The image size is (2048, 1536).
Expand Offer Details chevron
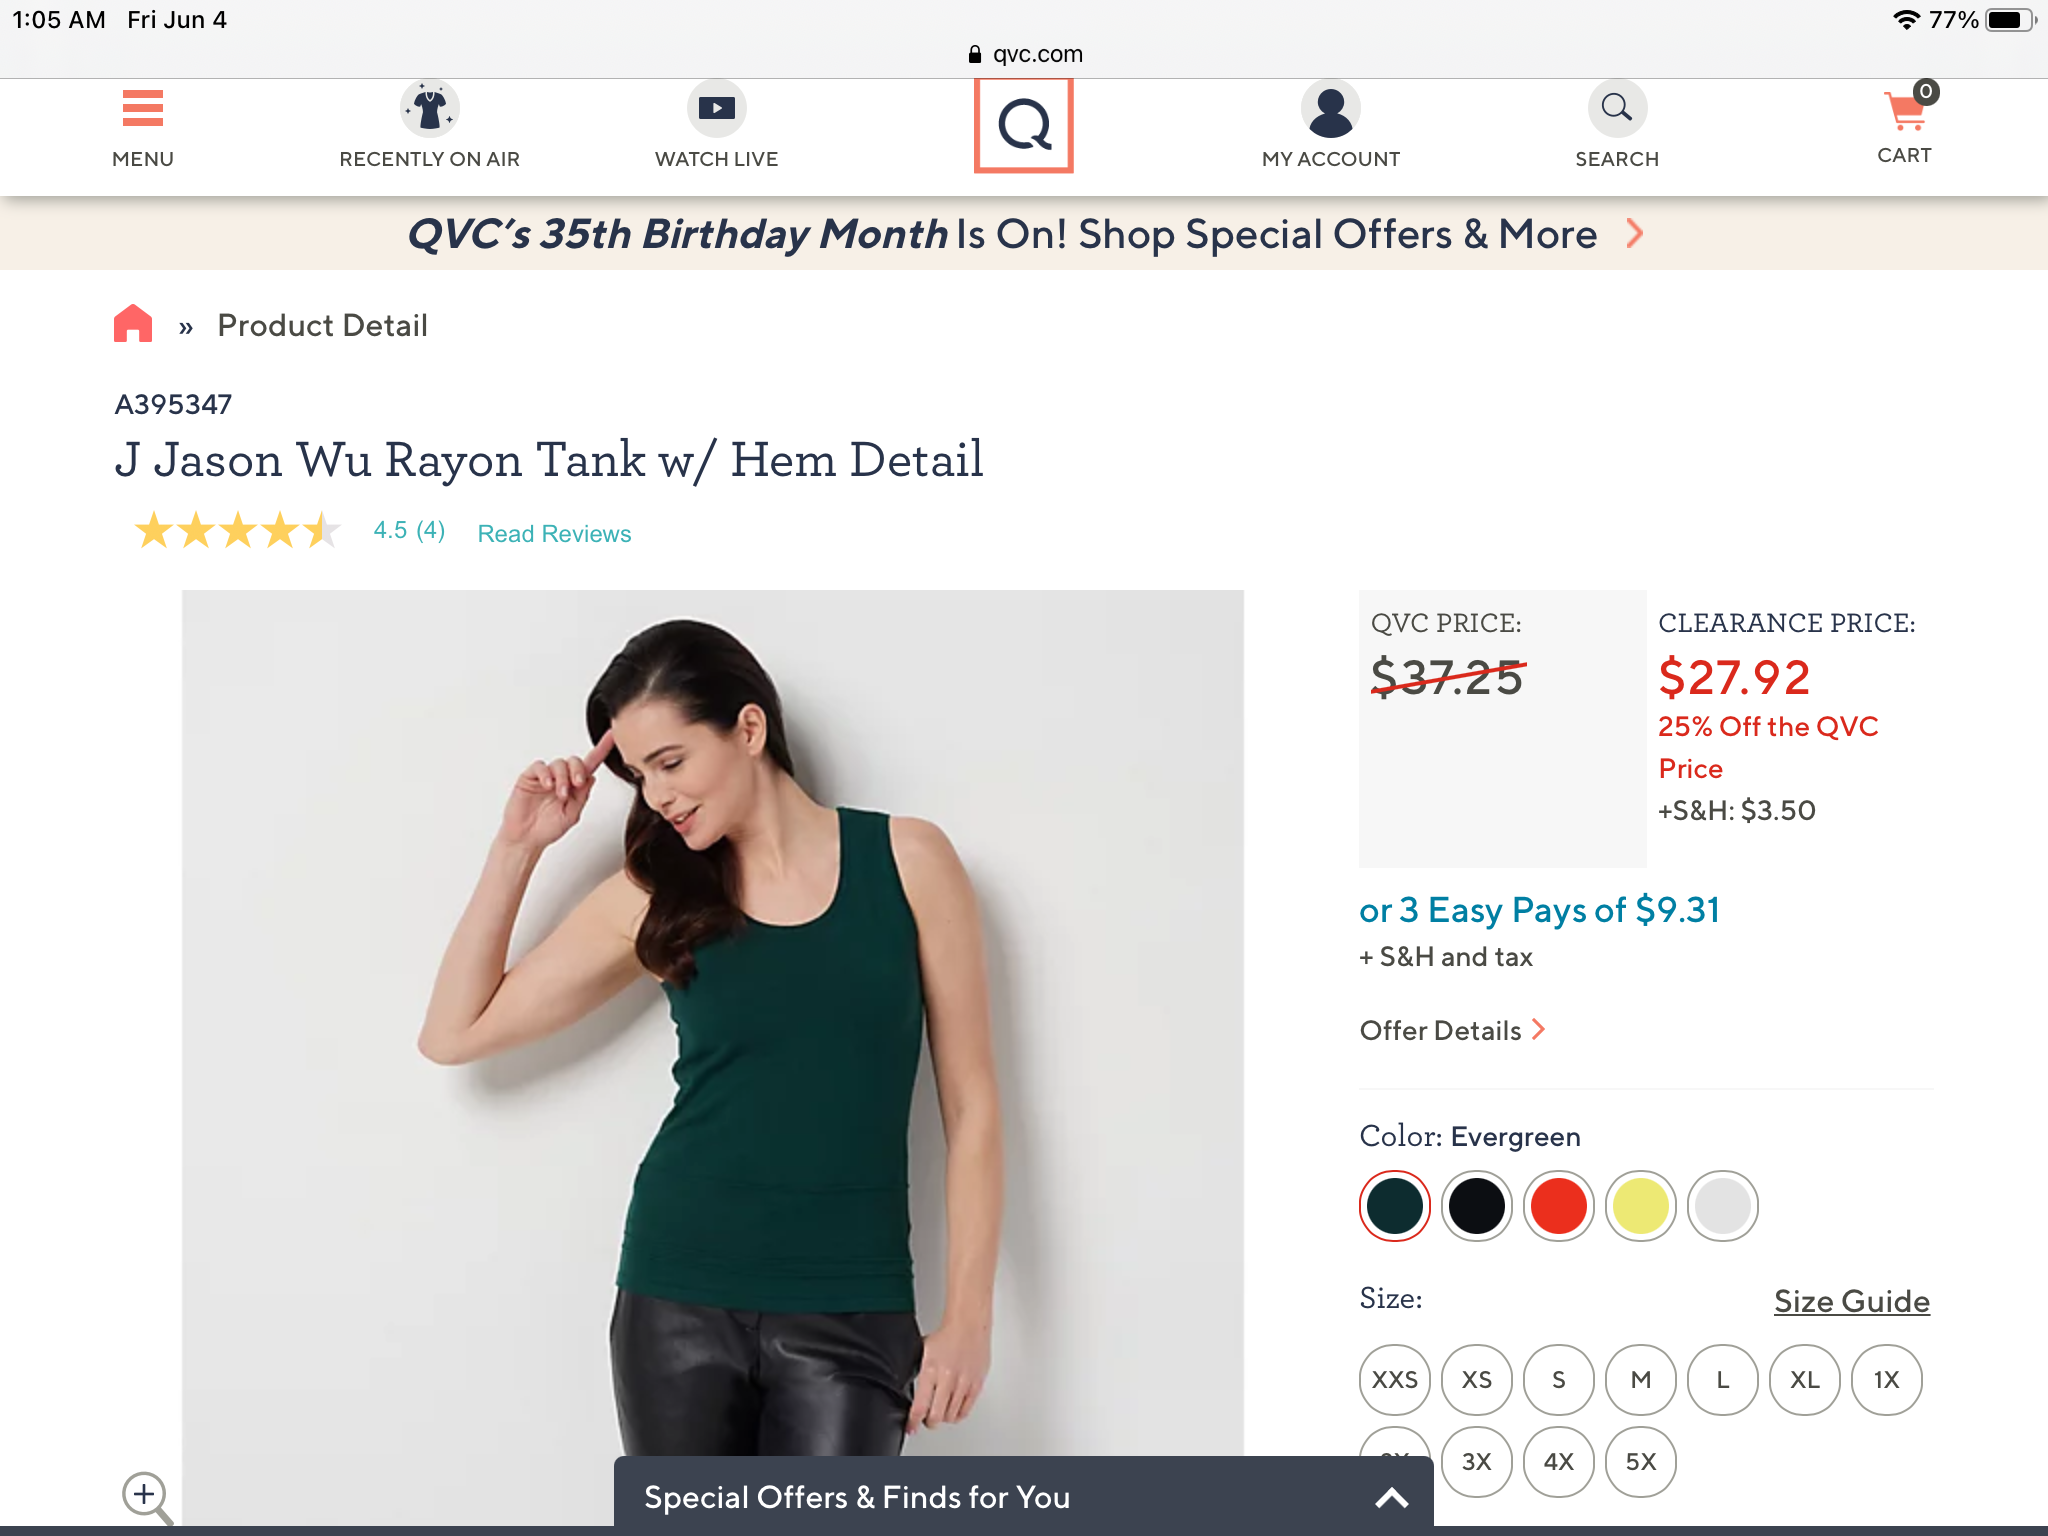click(1539, 1030)
